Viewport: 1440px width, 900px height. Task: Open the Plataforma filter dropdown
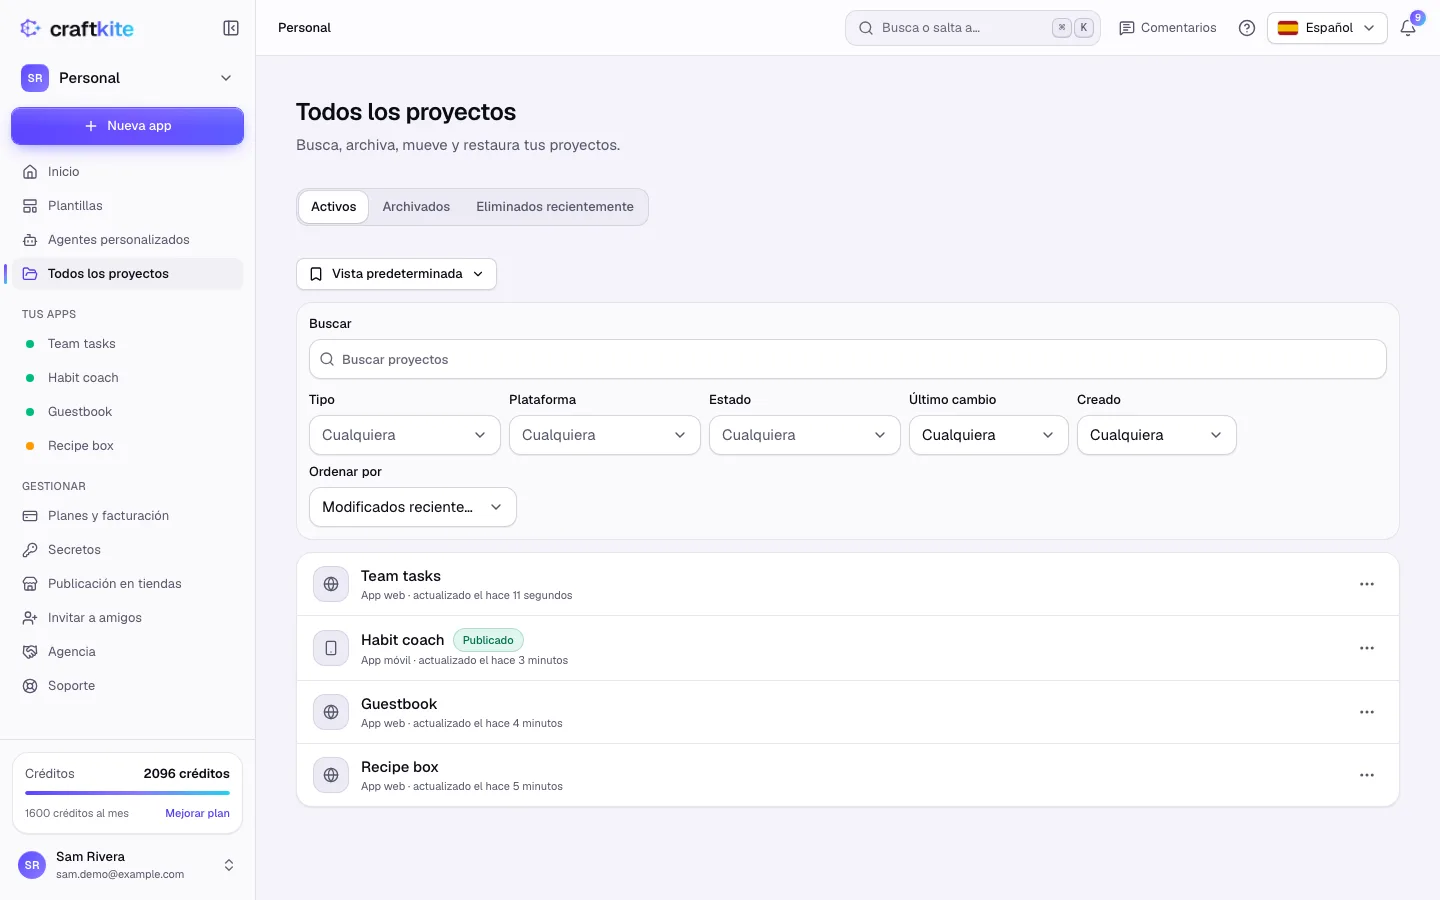[x=604, y=435]
